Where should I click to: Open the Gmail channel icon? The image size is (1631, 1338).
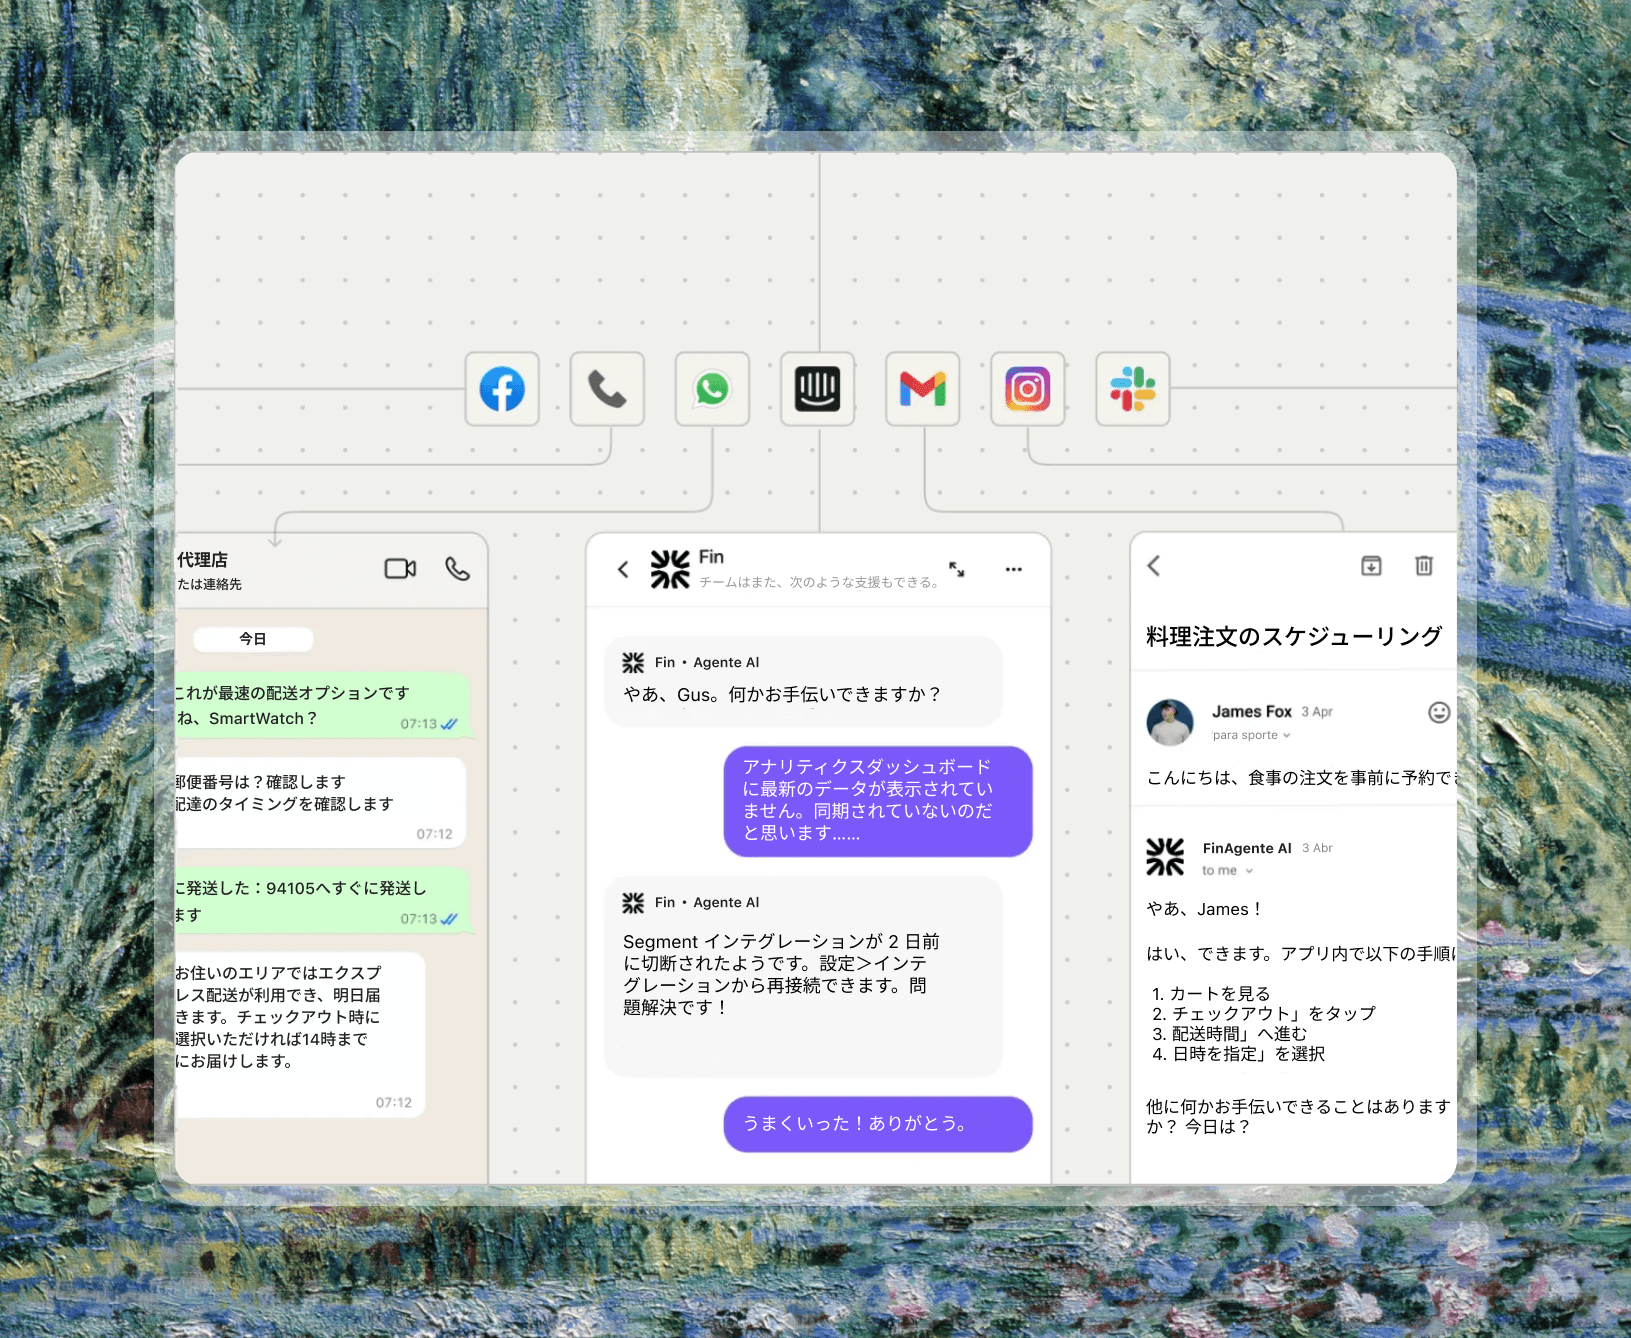click(x=922, y=389)
